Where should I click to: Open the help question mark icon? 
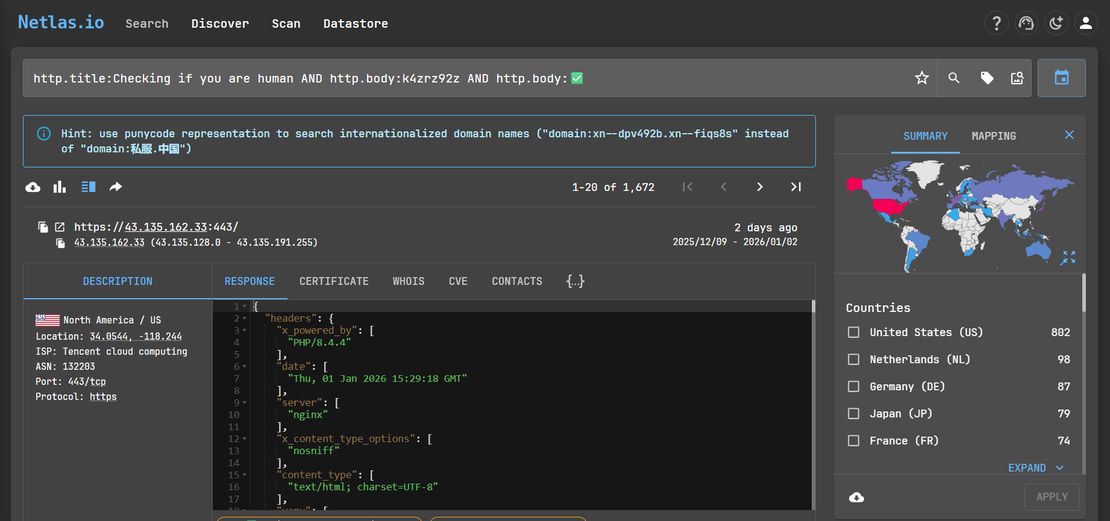pos(996,23)
